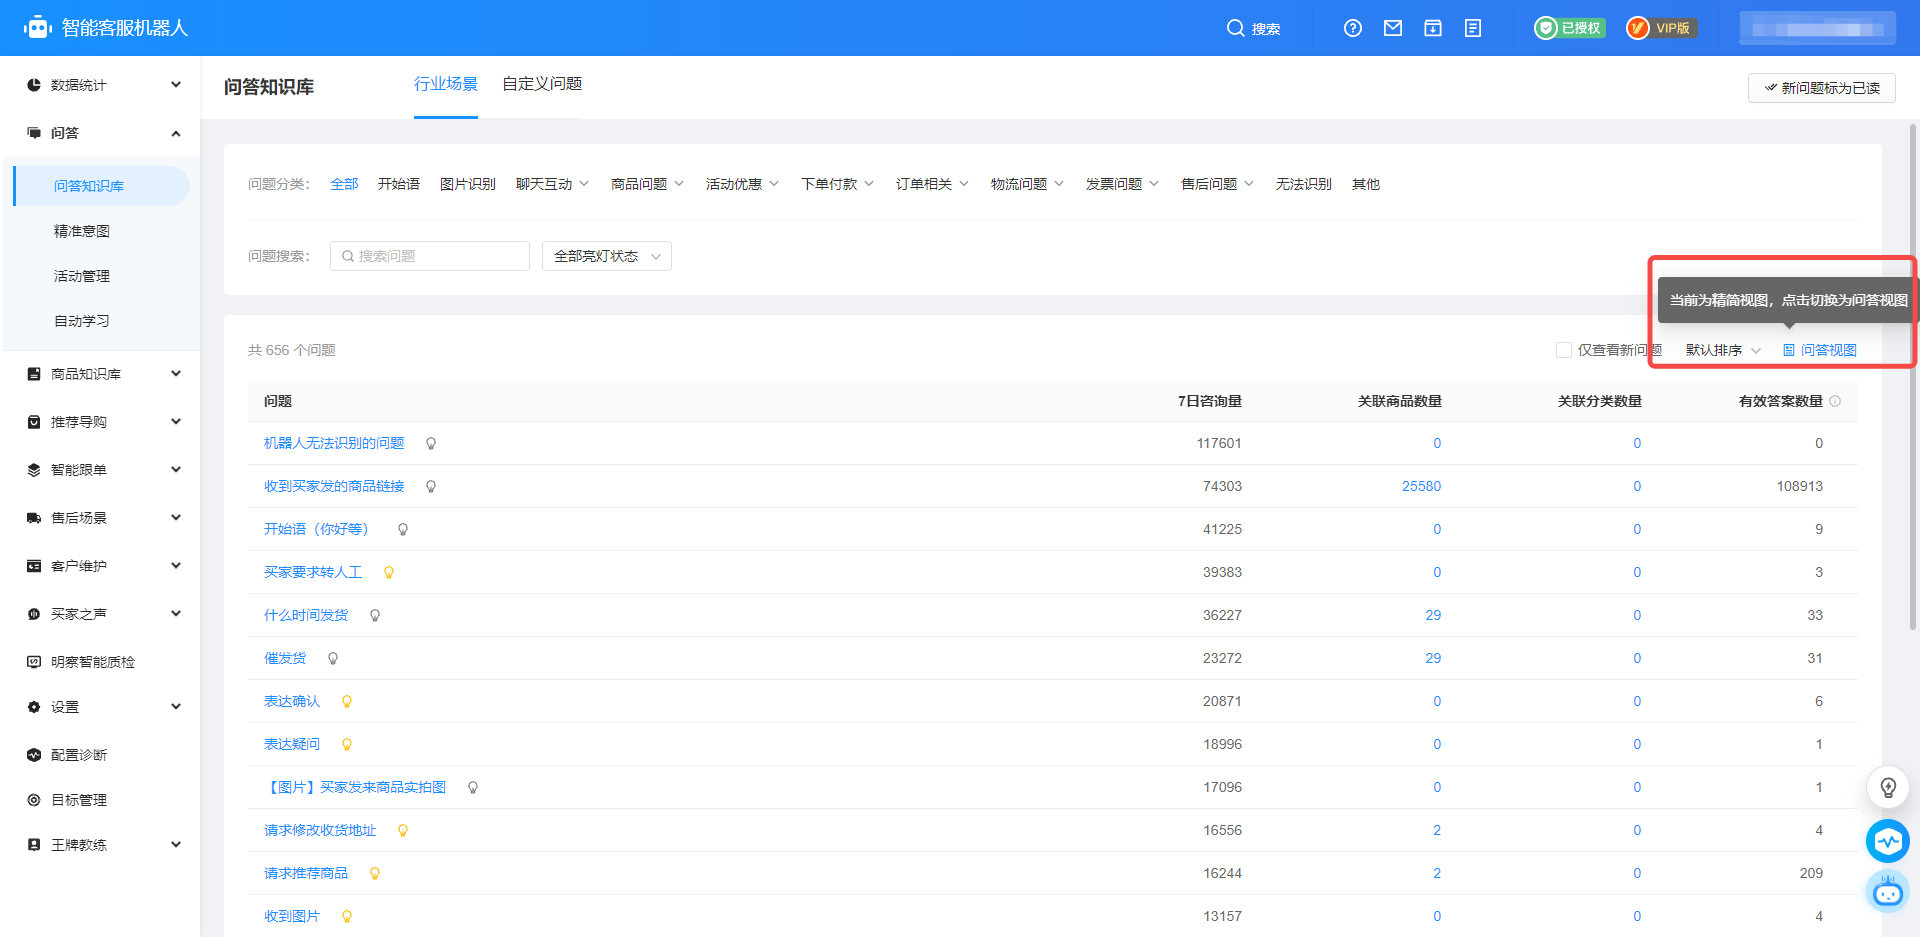
Task: Select 图片识别 question category
Action: click(468, 184)
